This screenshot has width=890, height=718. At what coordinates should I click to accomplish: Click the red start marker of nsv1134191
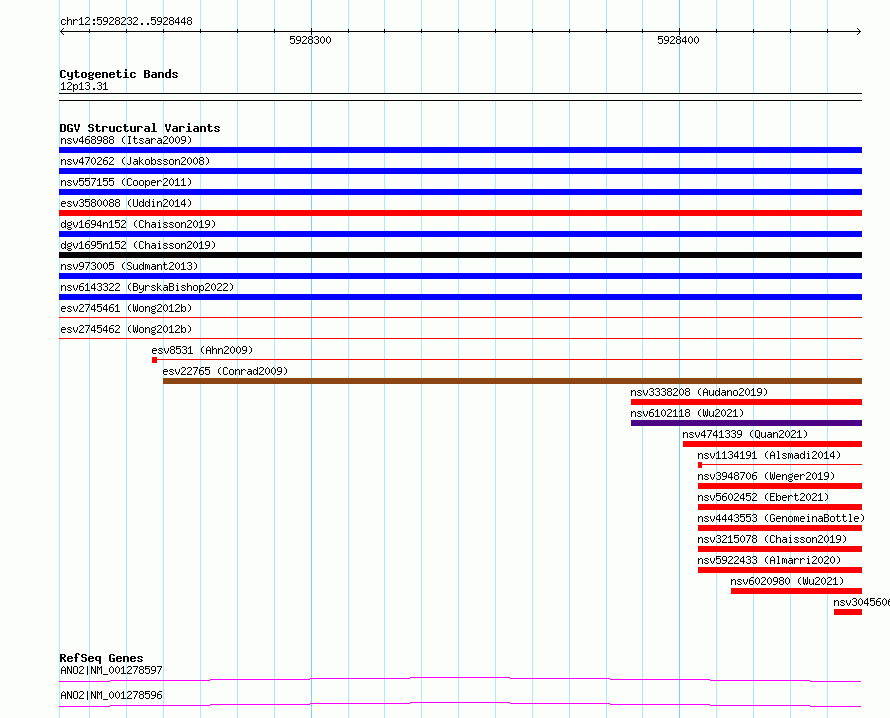(x=700, y=465)
